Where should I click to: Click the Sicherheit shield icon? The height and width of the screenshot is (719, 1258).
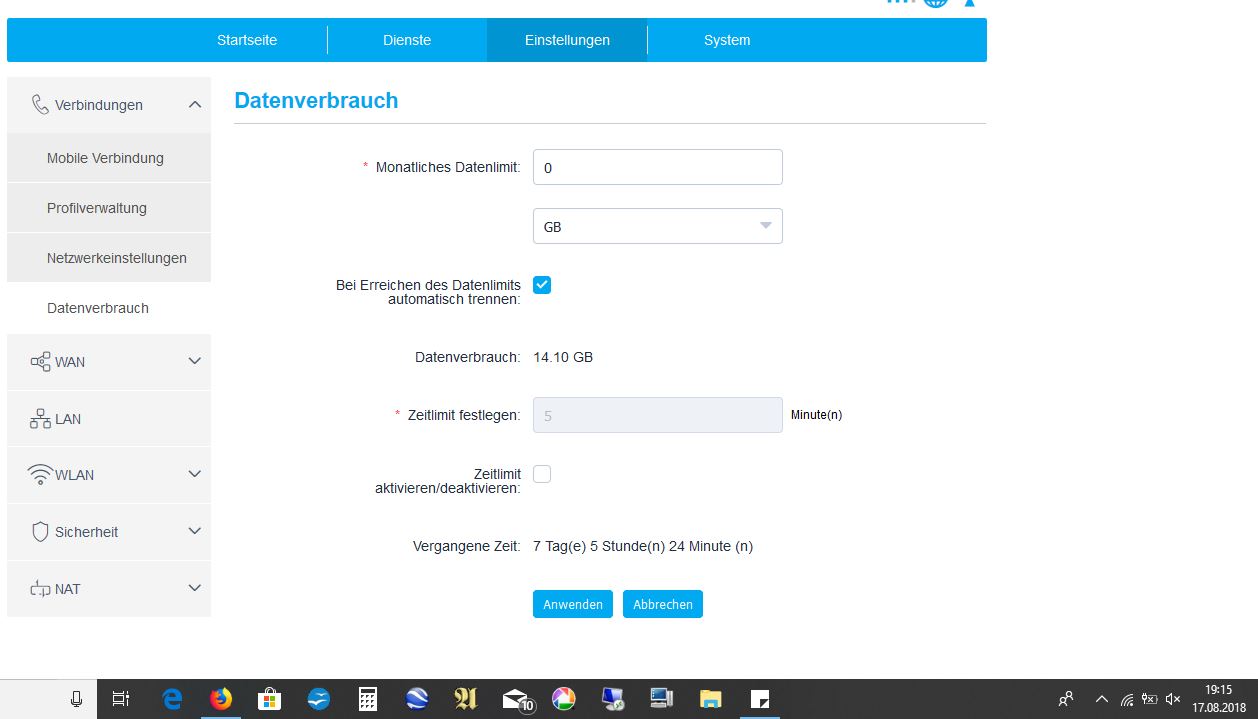click(x=40, y=532)
